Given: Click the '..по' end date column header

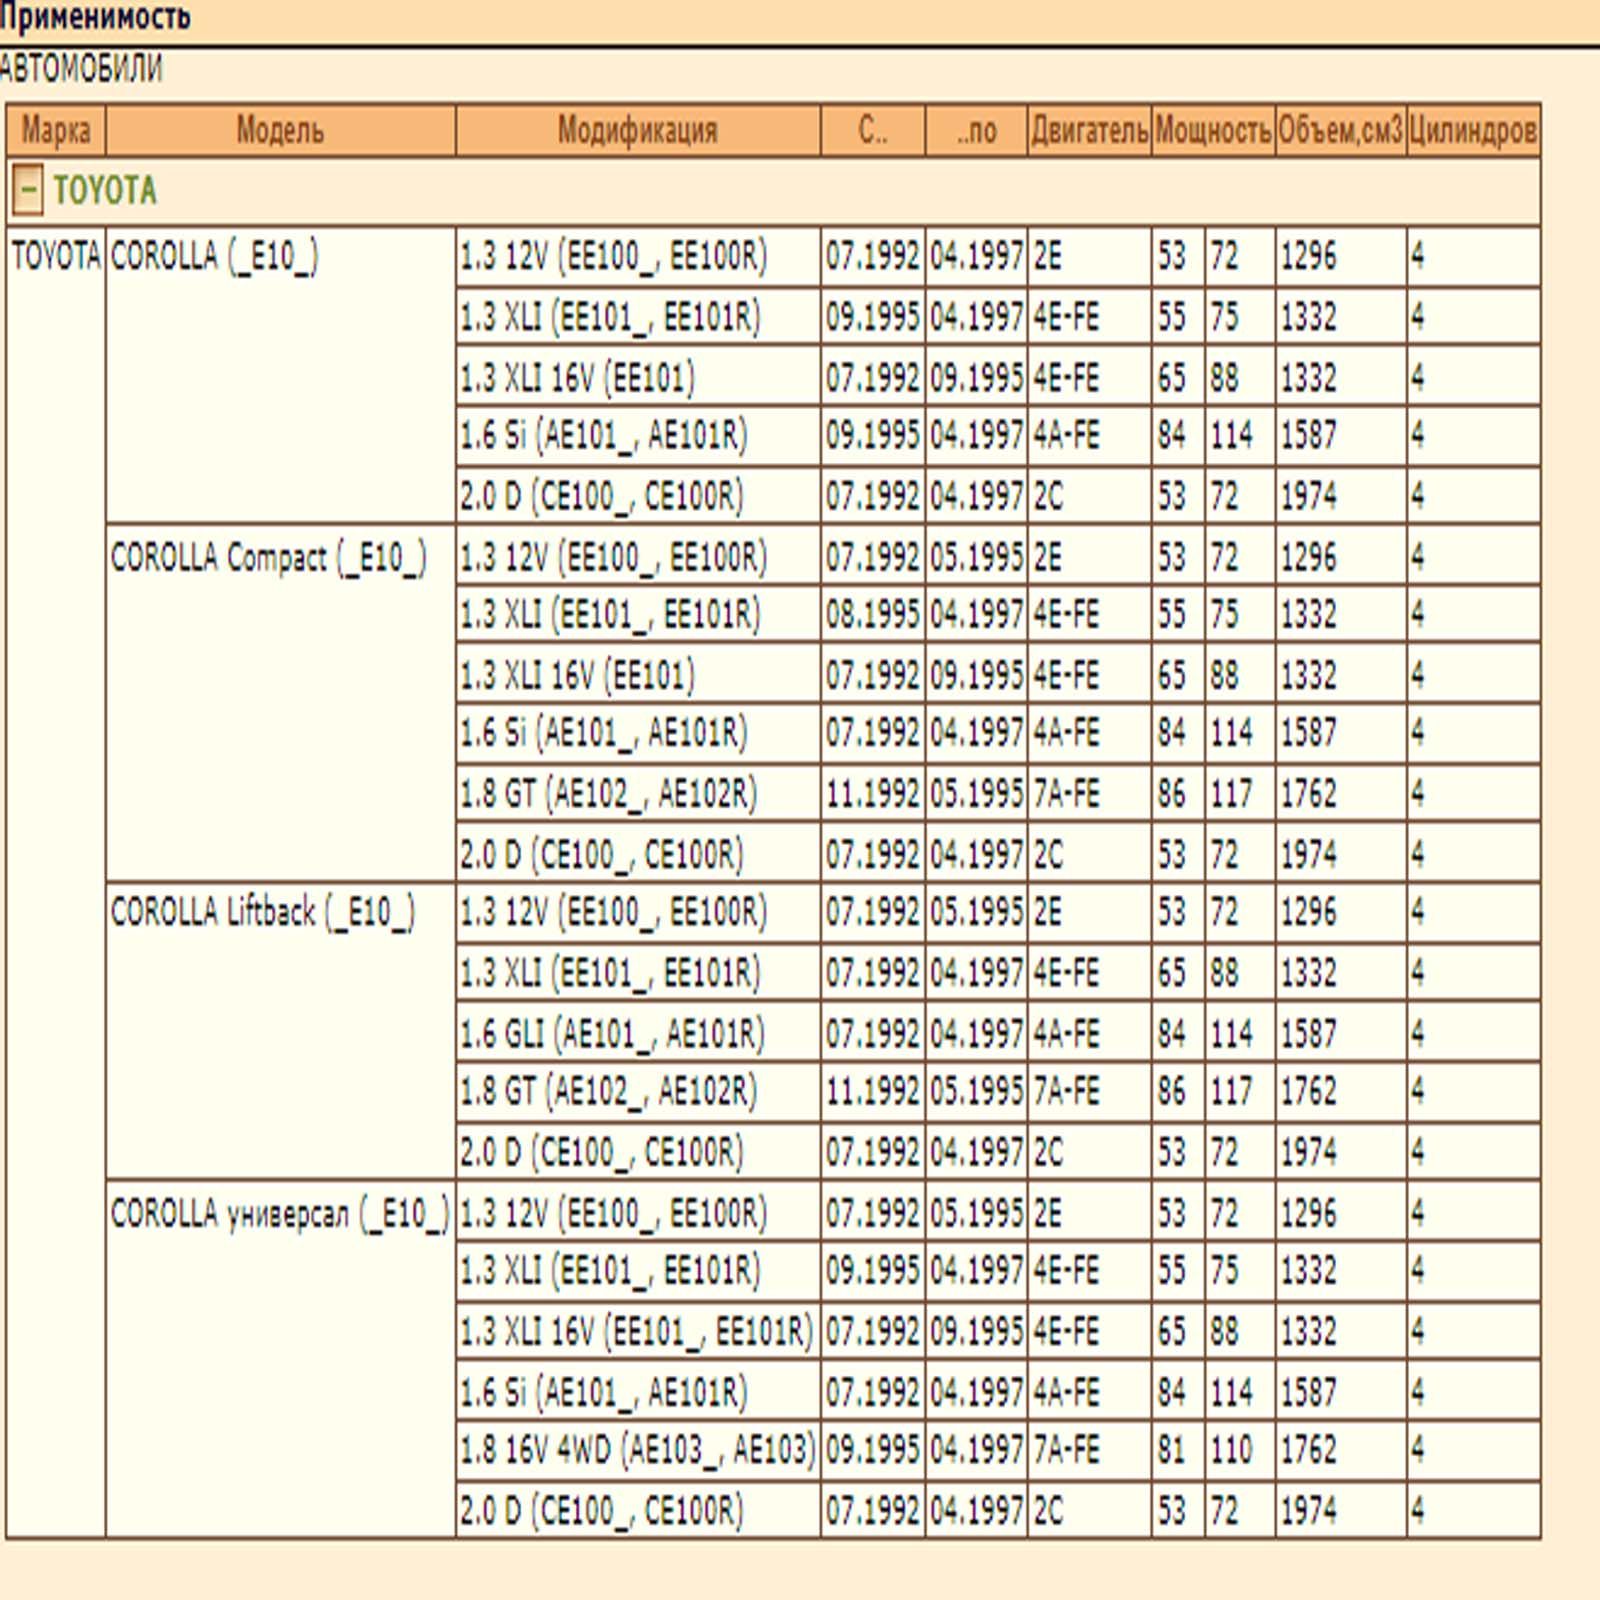Looking at the screenshot, I should (x=977, y=131).
